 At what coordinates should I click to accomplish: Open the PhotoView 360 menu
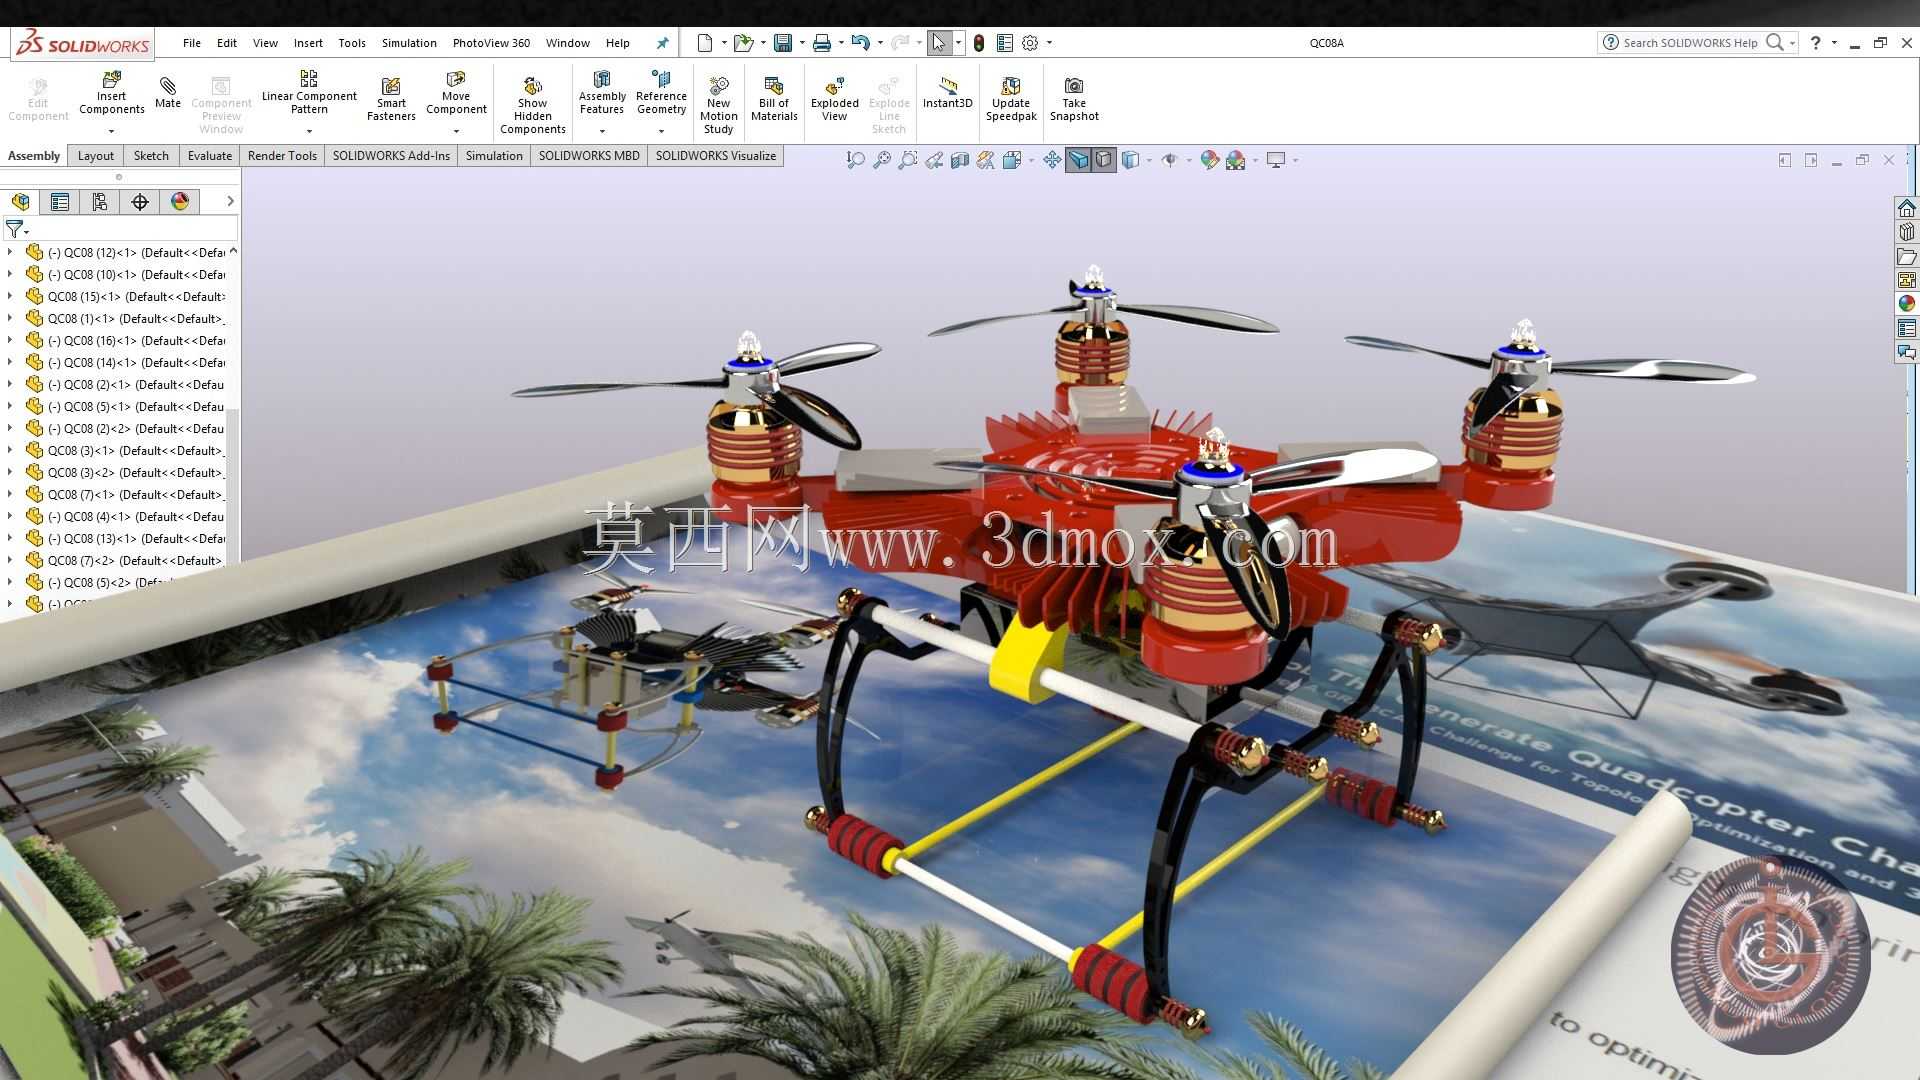point(491,43)
